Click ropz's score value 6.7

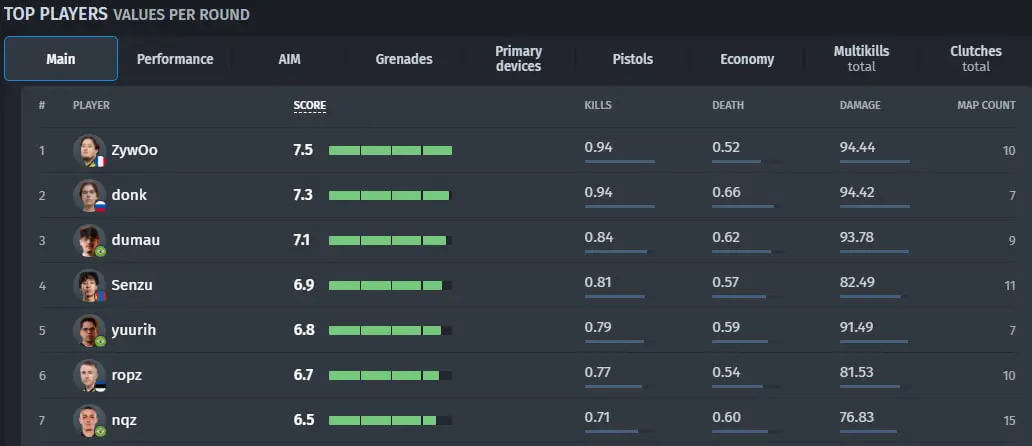pyautogui.click(x=303, y=375)
